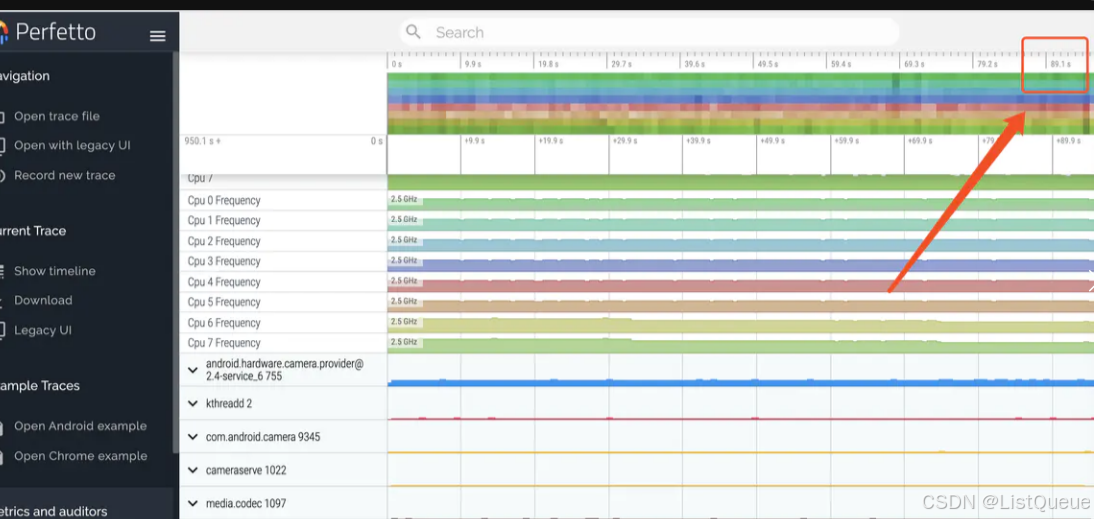Click the overview minimap heat strip

click(x=740, y=103)
